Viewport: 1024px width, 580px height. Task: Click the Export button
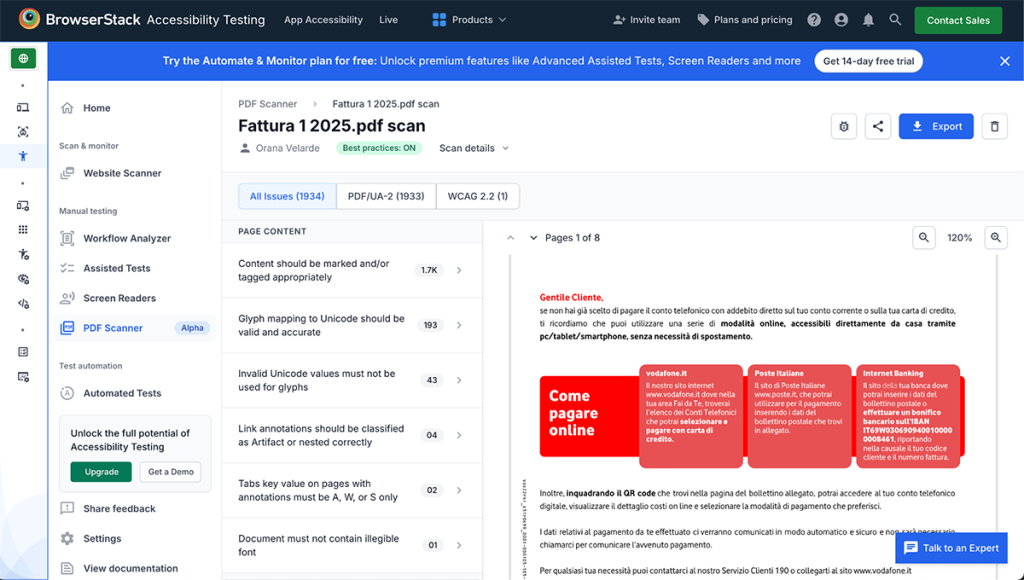pyautogui.click(x=936, y=126)
